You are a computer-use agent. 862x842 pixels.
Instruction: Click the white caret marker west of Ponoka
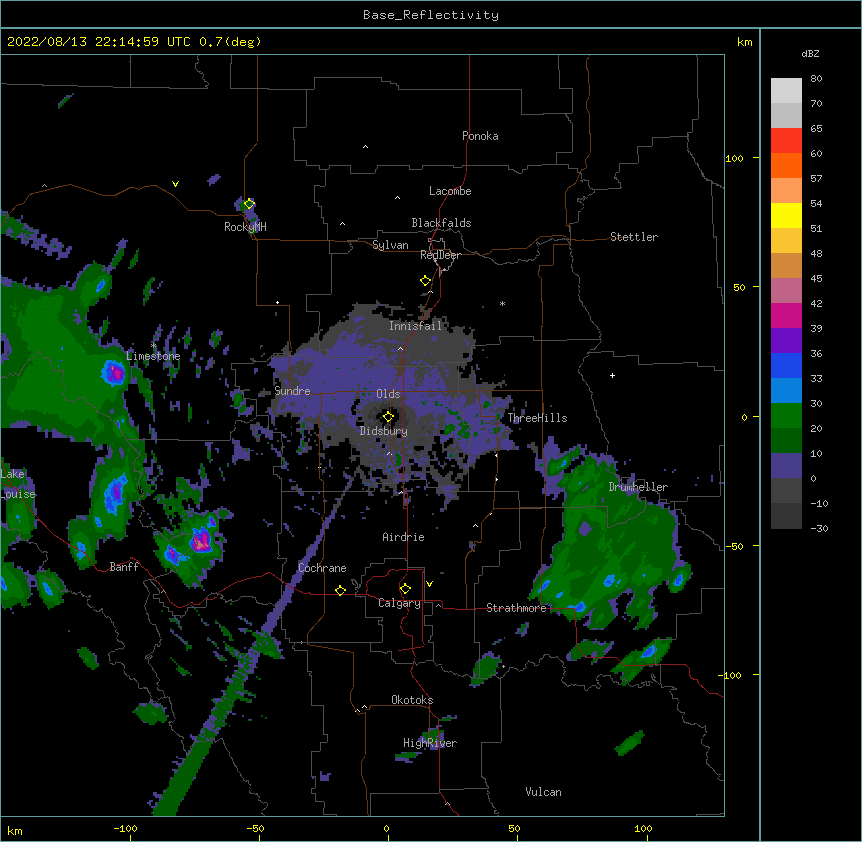366,147
